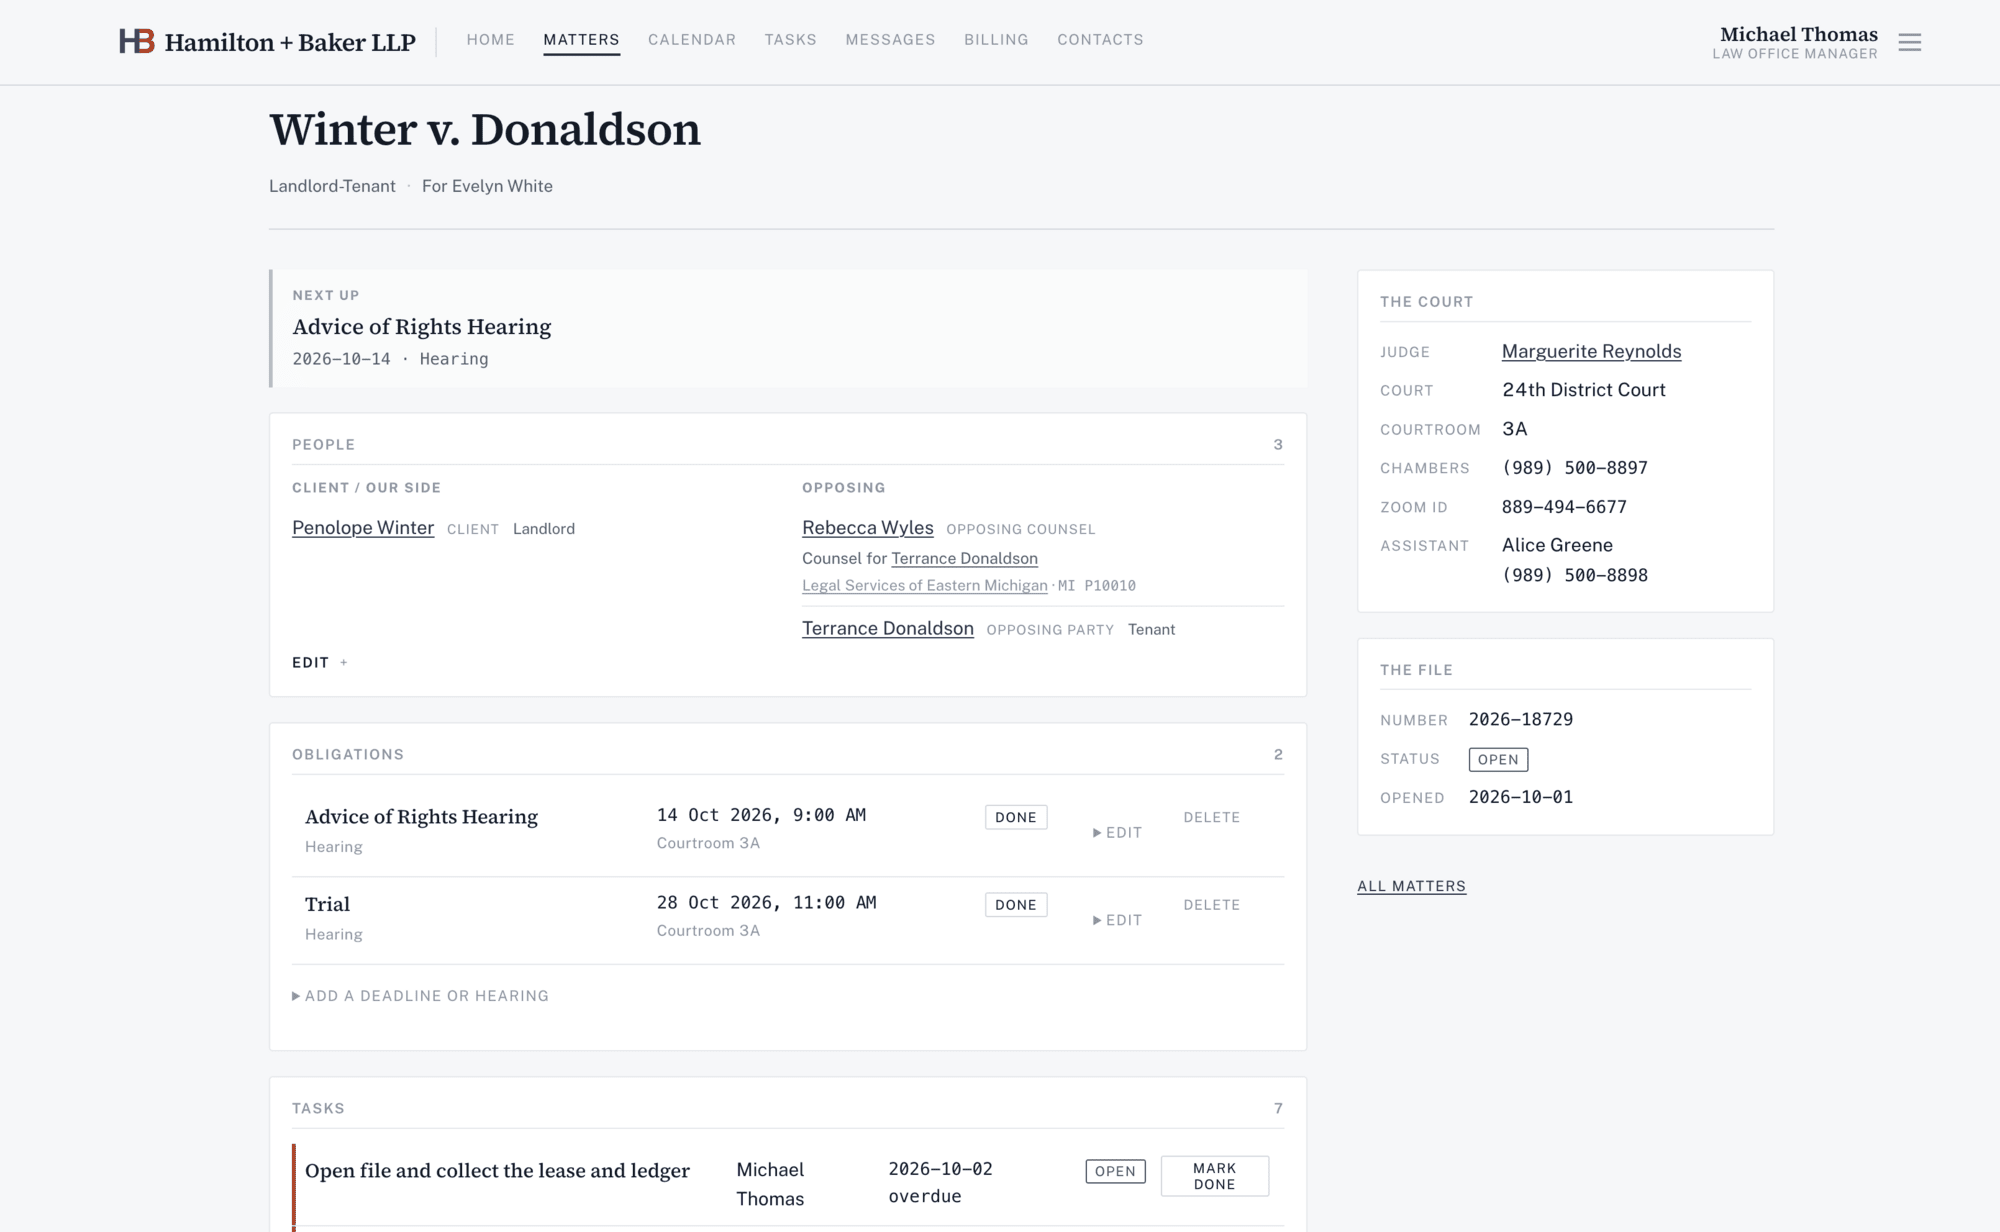Screen dimensions: 2000x1232
Task: Open Legal Services of Eastern Michigan link
Action: point(925,586)
